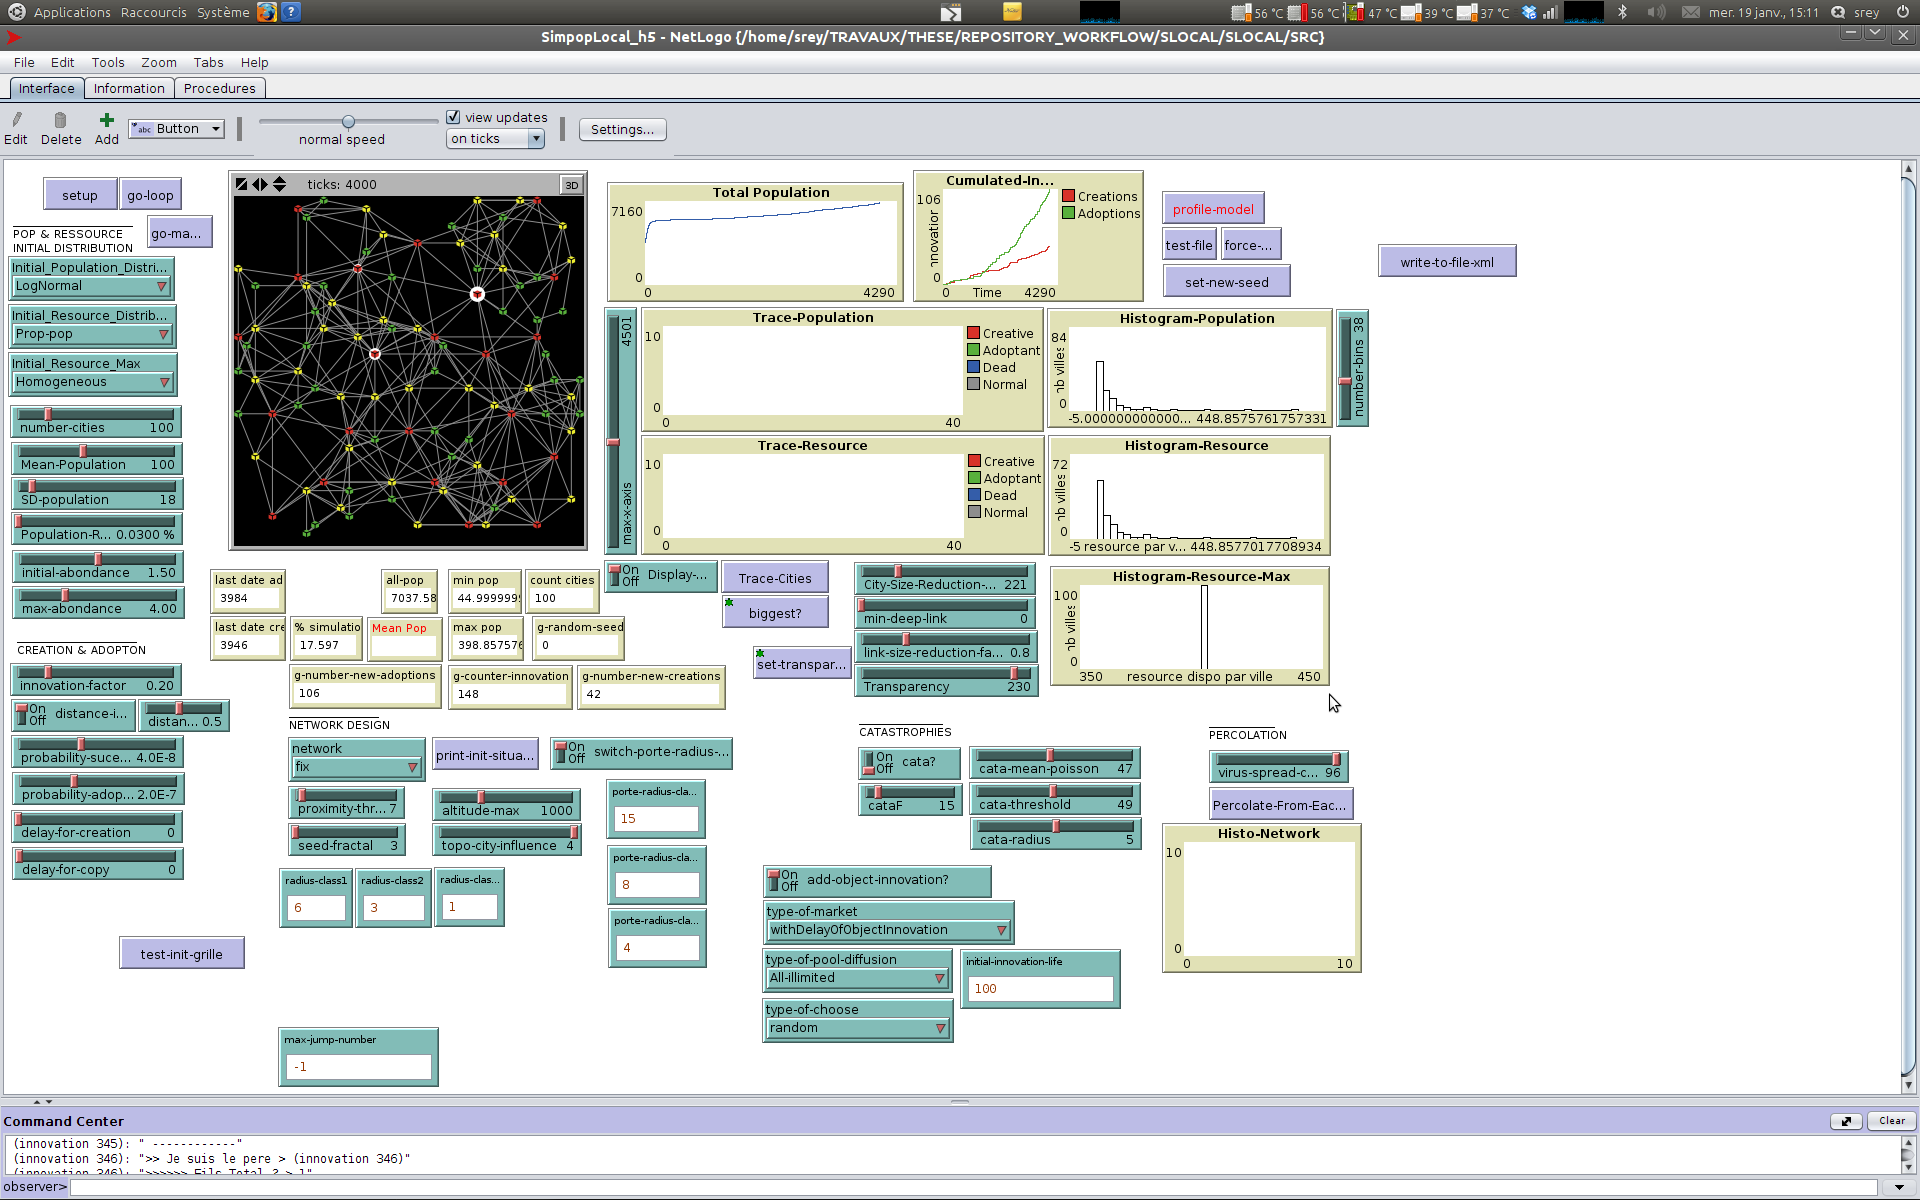Click the diagonal resize view icon
Screen dimensions: 1920x1200
coord(242,184)
